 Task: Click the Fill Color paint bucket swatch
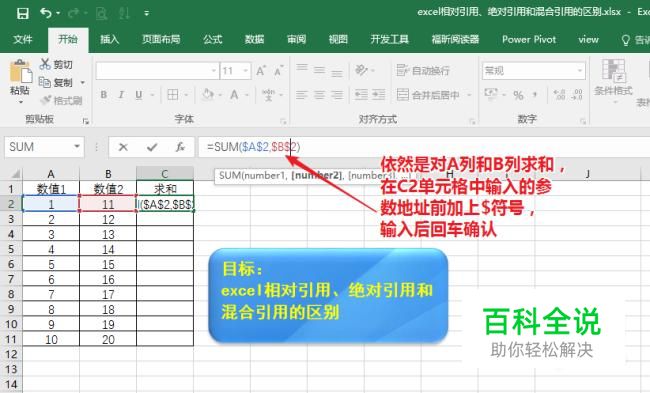click(x=207, y=95)
